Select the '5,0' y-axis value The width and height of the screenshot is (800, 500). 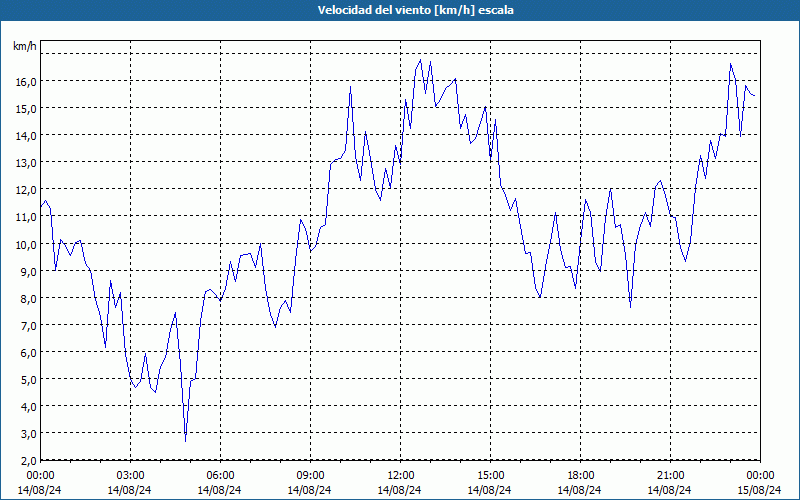pos(28,380)
